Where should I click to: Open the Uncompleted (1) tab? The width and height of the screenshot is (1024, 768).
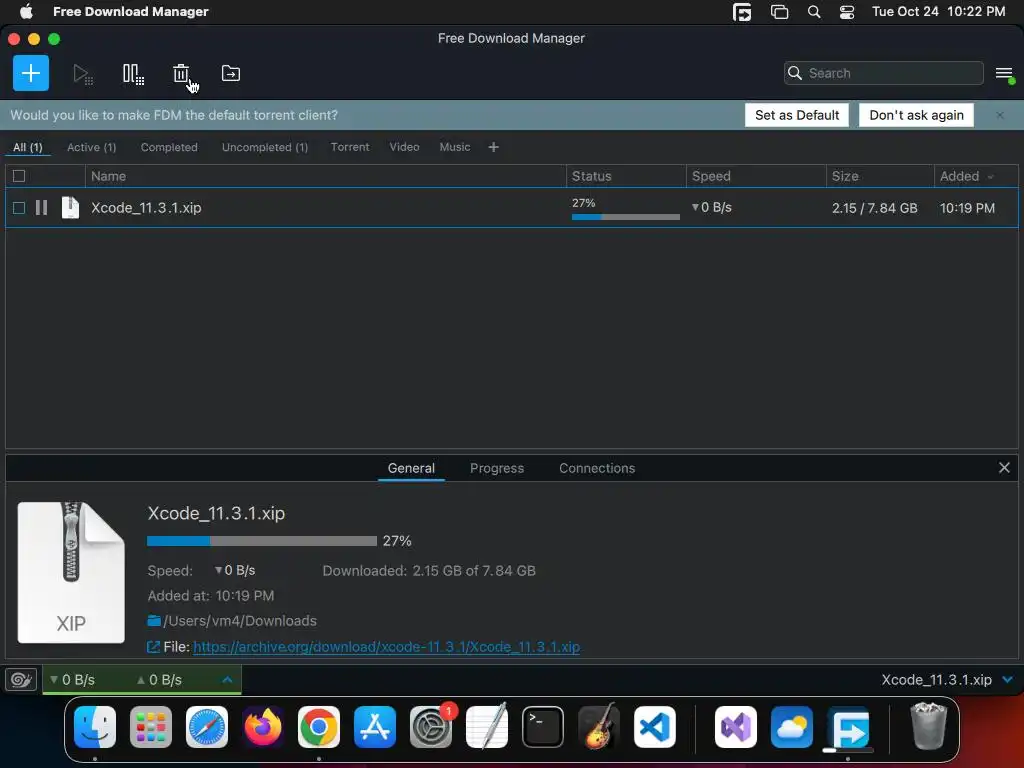[x=264, y=147]
